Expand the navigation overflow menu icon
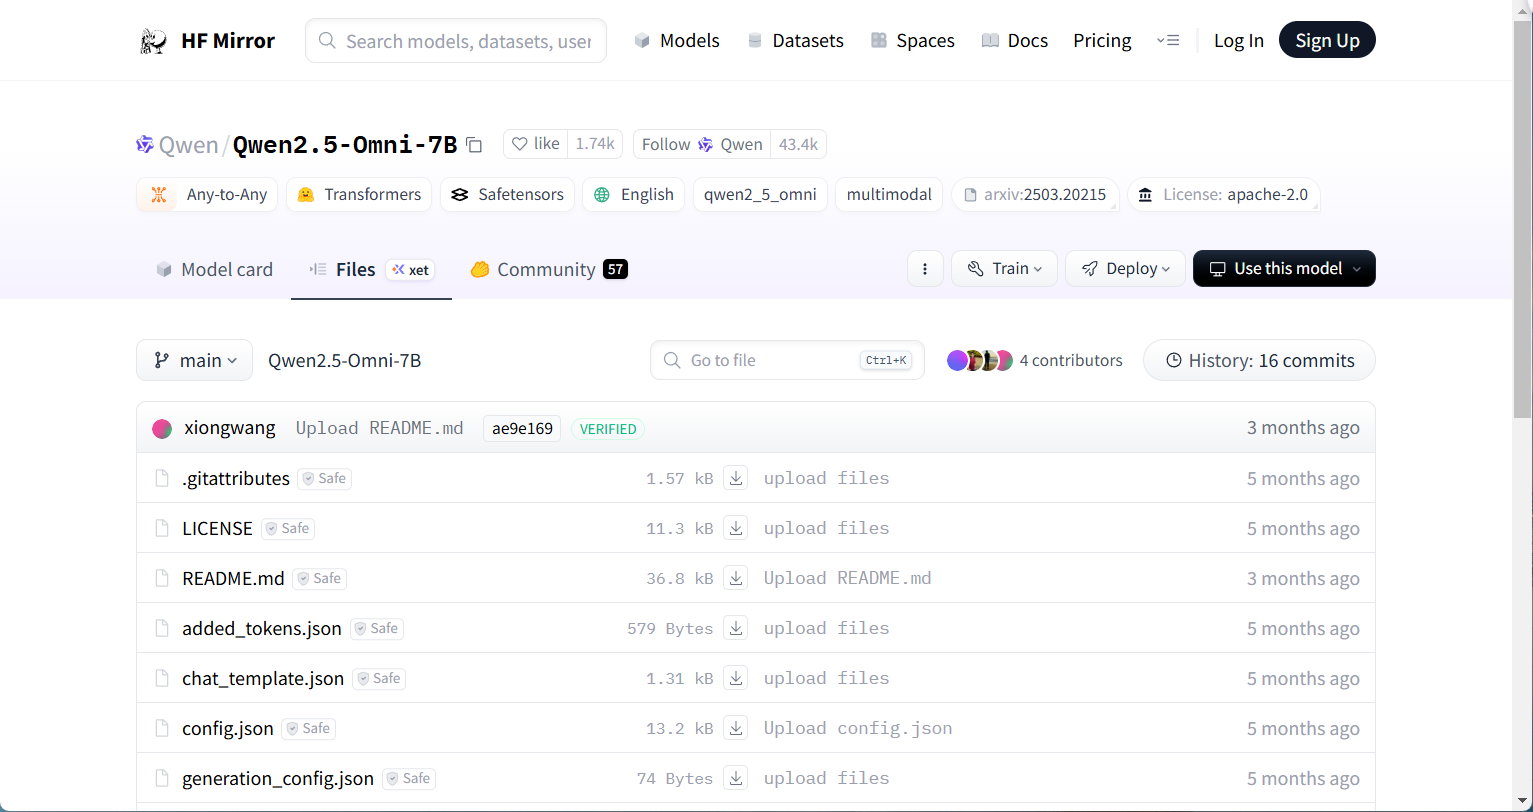The image size is (1533, 812). tap(1168, 41)
